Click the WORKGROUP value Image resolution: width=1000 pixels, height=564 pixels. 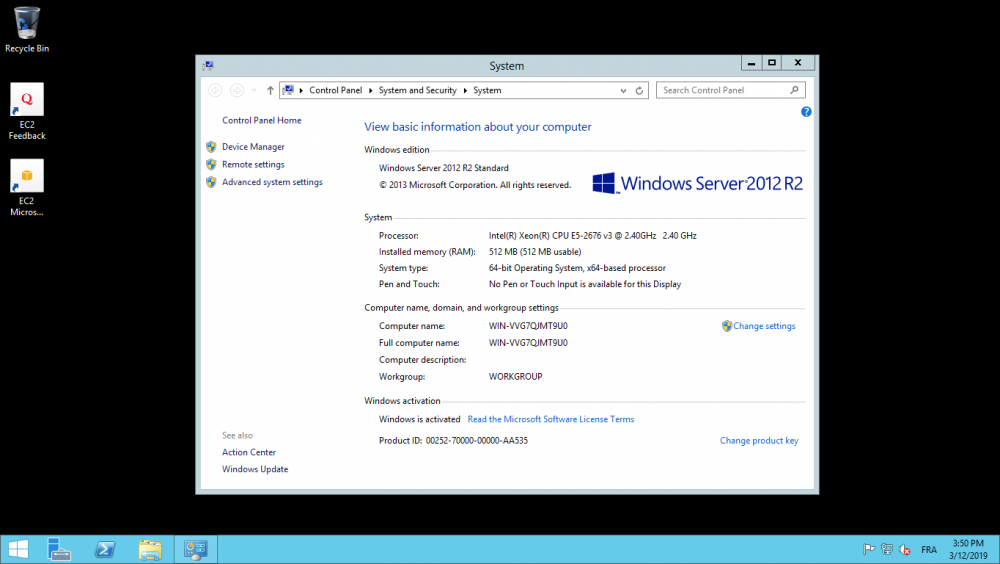coord(515,376)
